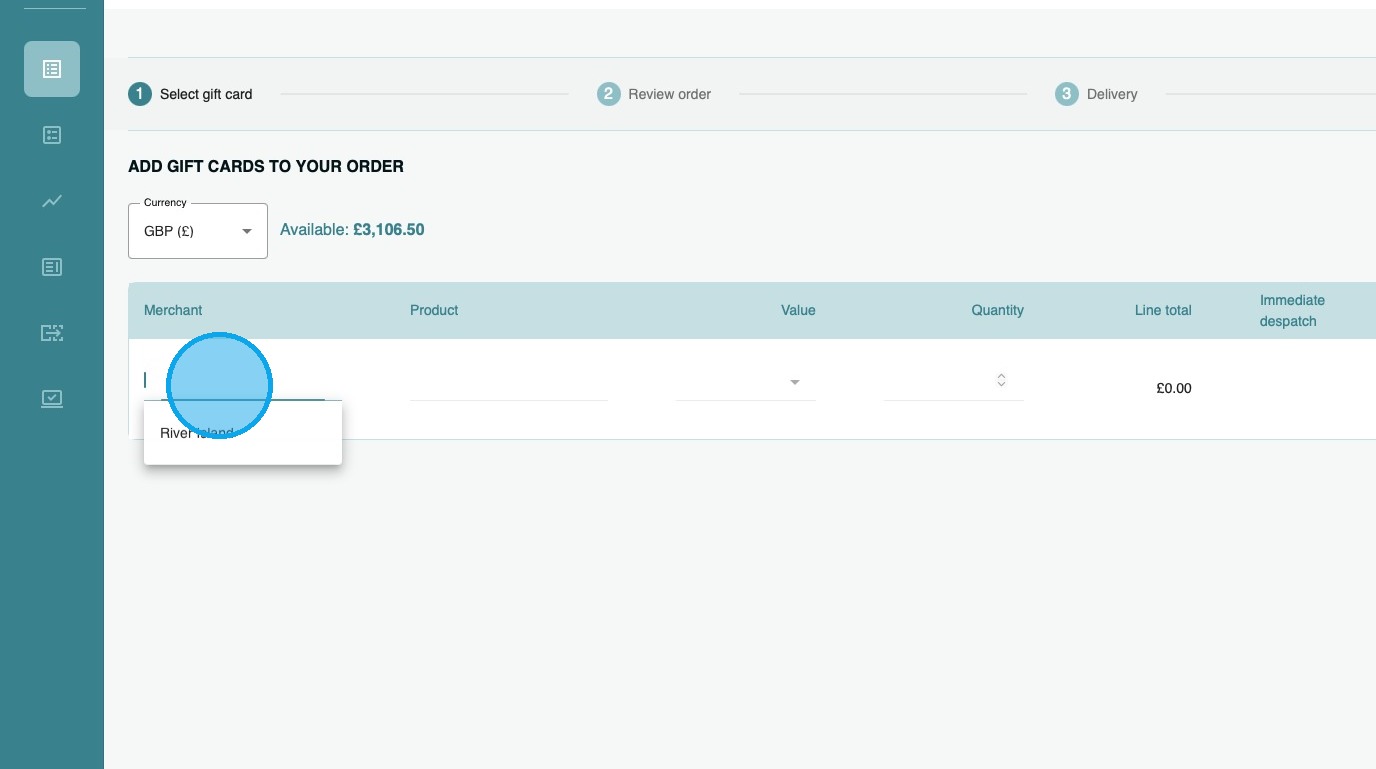Expand the Value dropdown arrow
Image resolution: width=1376 pixels, height=769 pixels.
point(795,382)
